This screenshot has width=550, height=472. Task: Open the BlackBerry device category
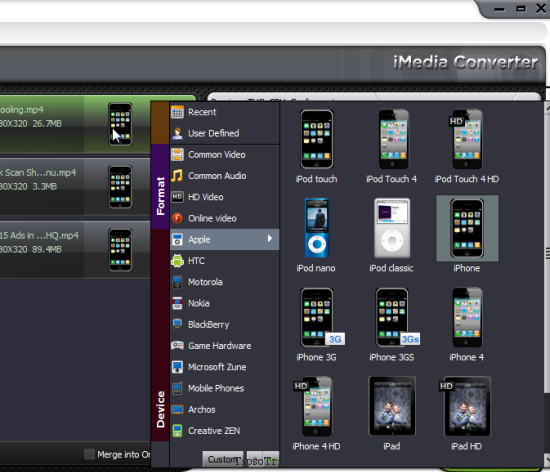[224, 324]
